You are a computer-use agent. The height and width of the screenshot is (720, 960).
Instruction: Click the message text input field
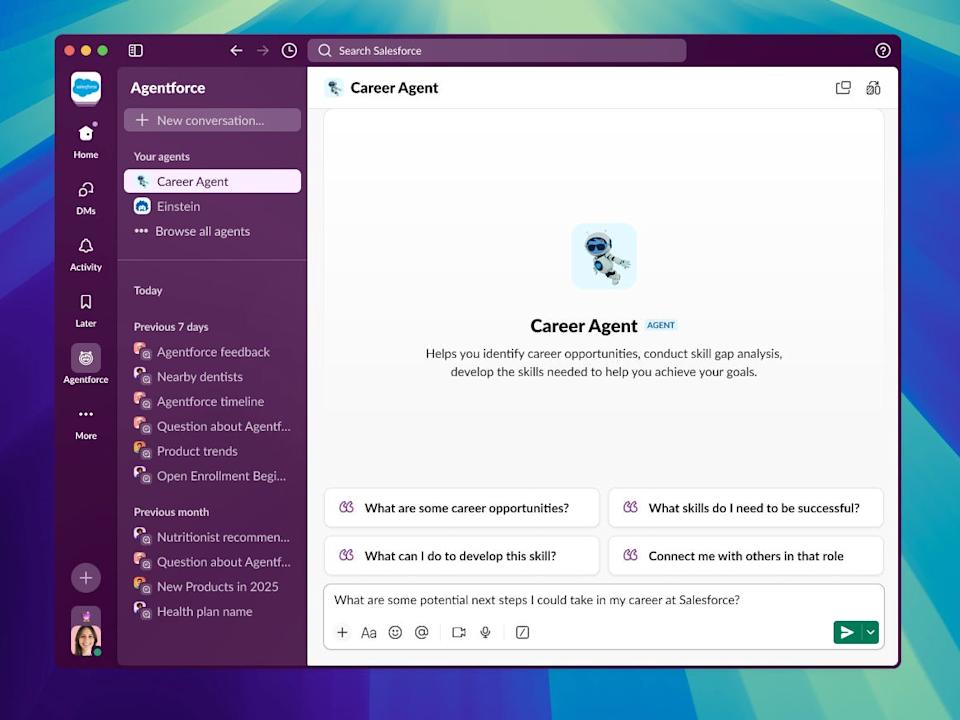(x=604, y=600)
